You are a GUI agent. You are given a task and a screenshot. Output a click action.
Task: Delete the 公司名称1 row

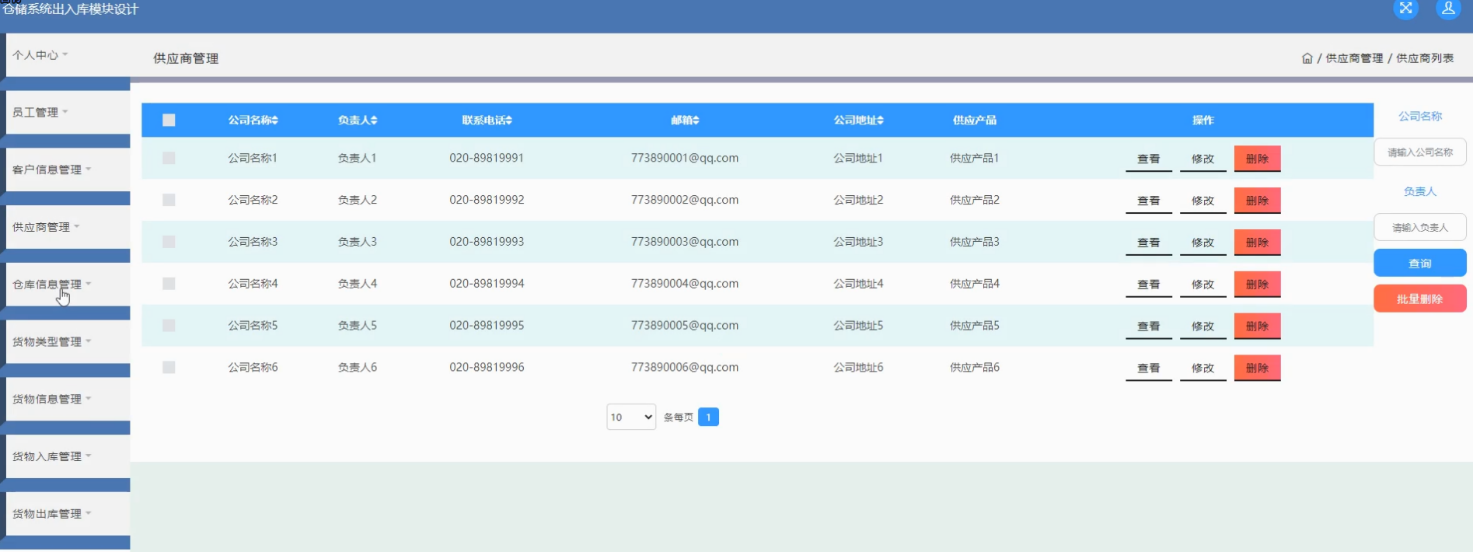(1257, 159)
